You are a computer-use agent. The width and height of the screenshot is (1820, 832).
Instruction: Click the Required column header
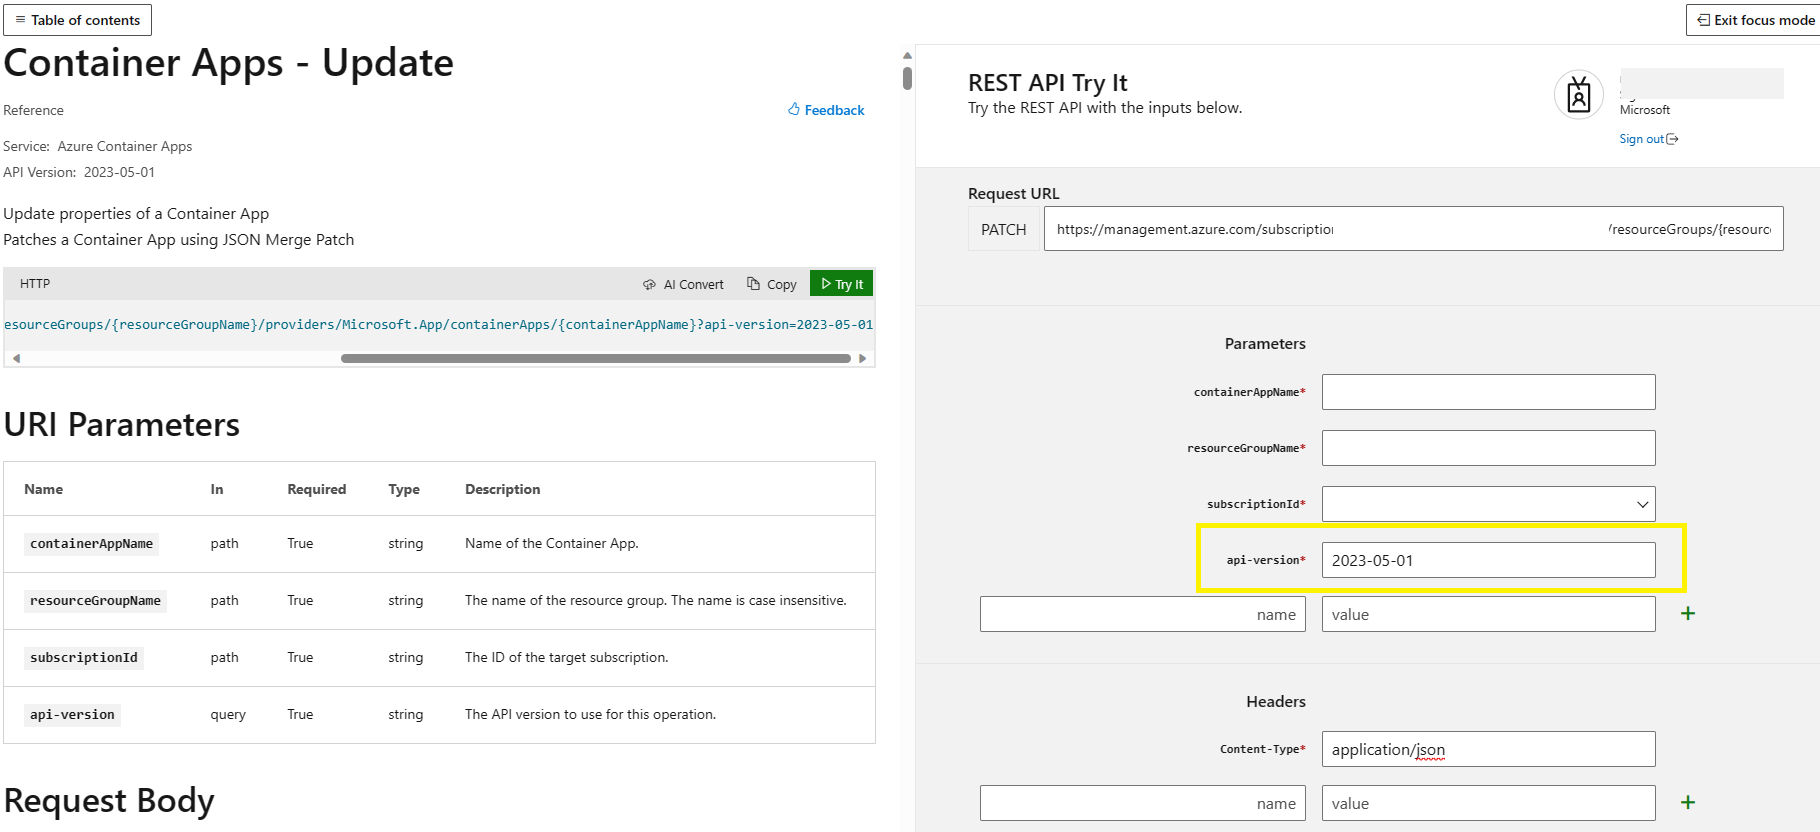click(x=316, y=489)
